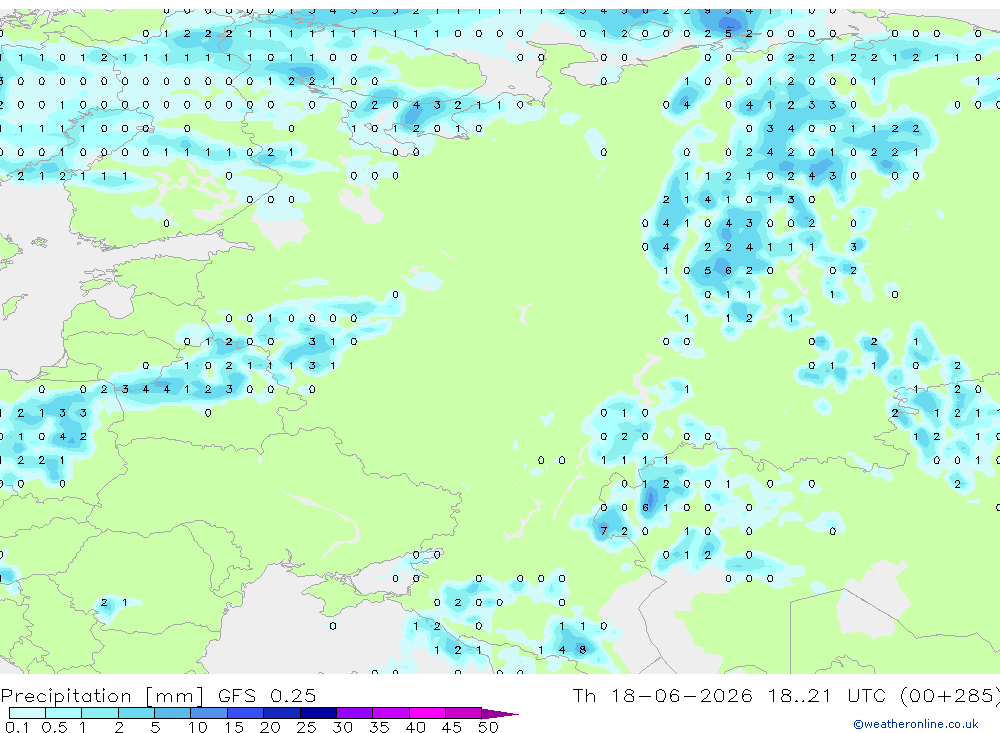Open the weatheronline.co.uk copyright link
This screenshot has width=1000, height=733.
pos(916,724)
